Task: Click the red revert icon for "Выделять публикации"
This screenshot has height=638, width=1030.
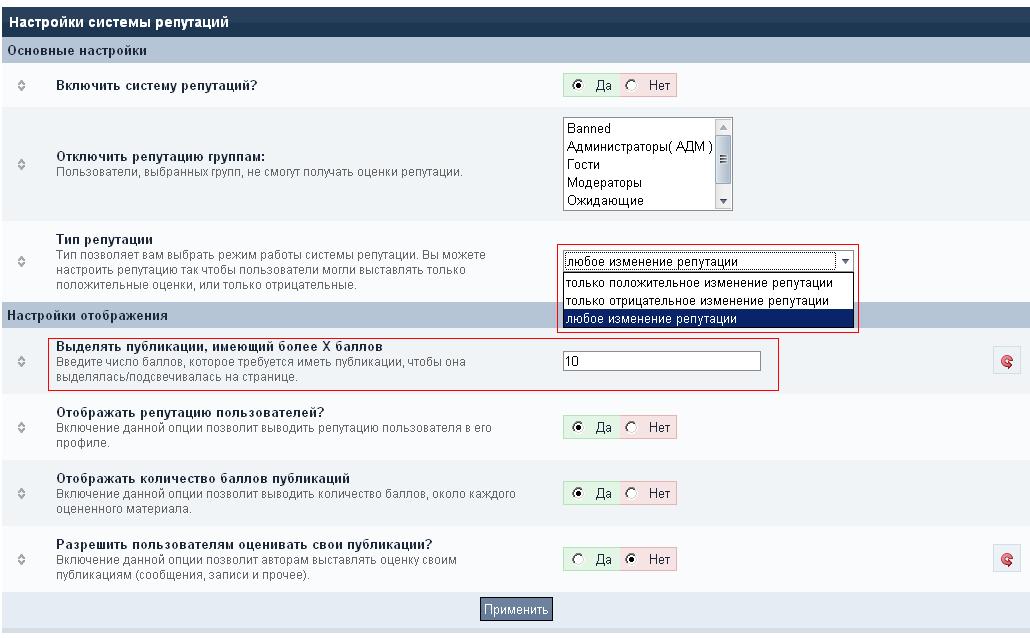Action: [1008, 362]
